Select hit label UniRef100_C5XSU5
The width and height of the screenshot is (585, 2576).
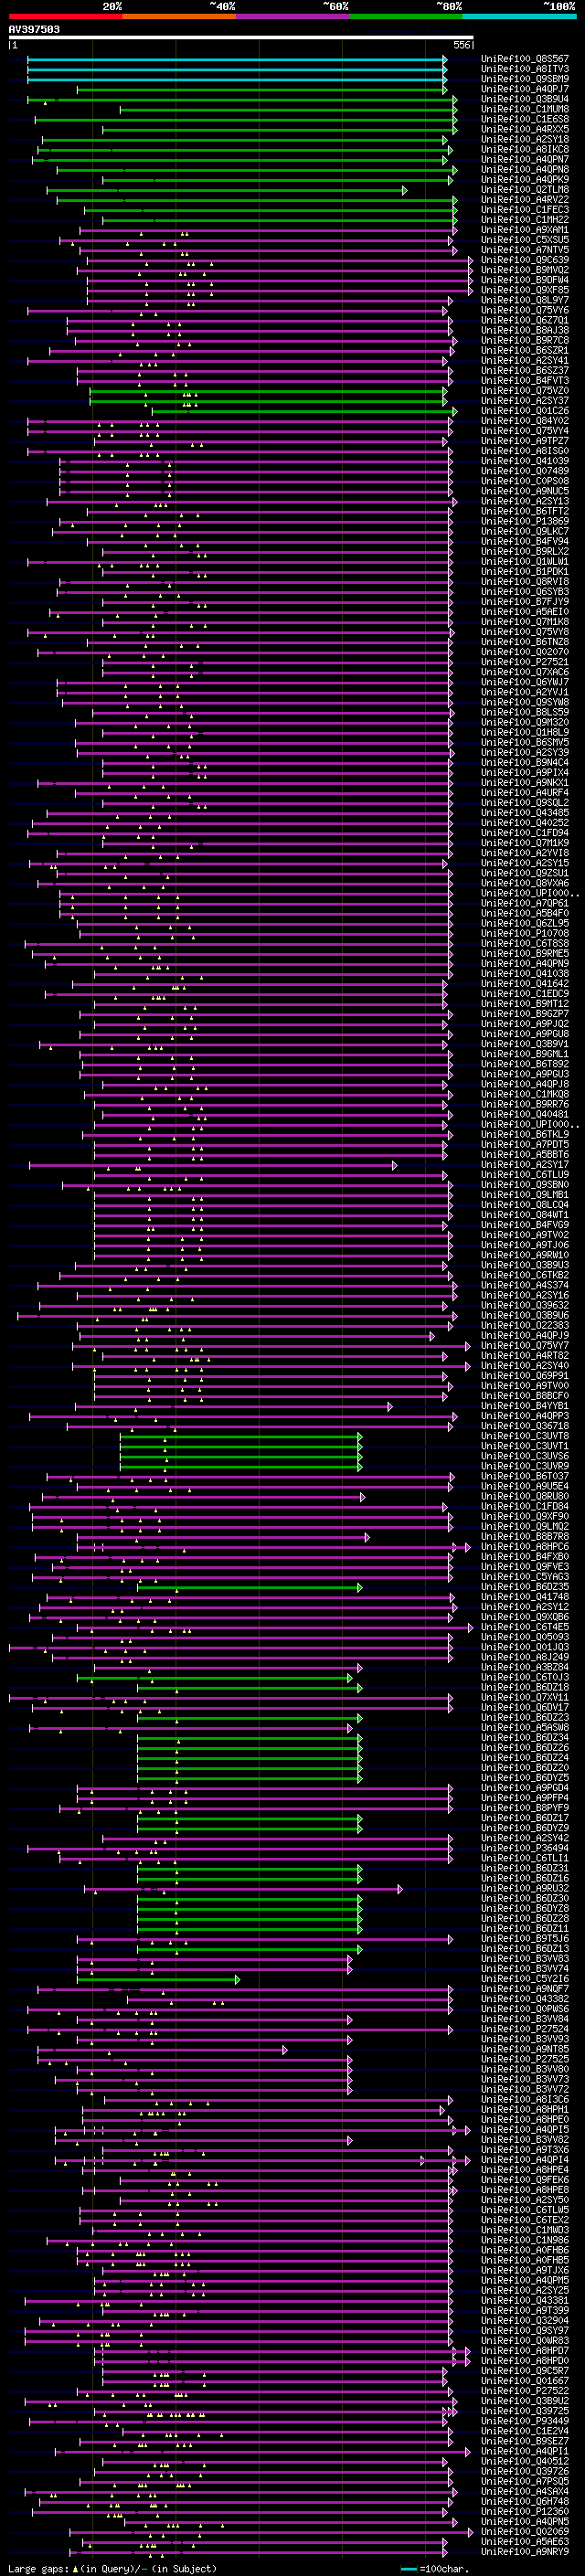point(525,240)
